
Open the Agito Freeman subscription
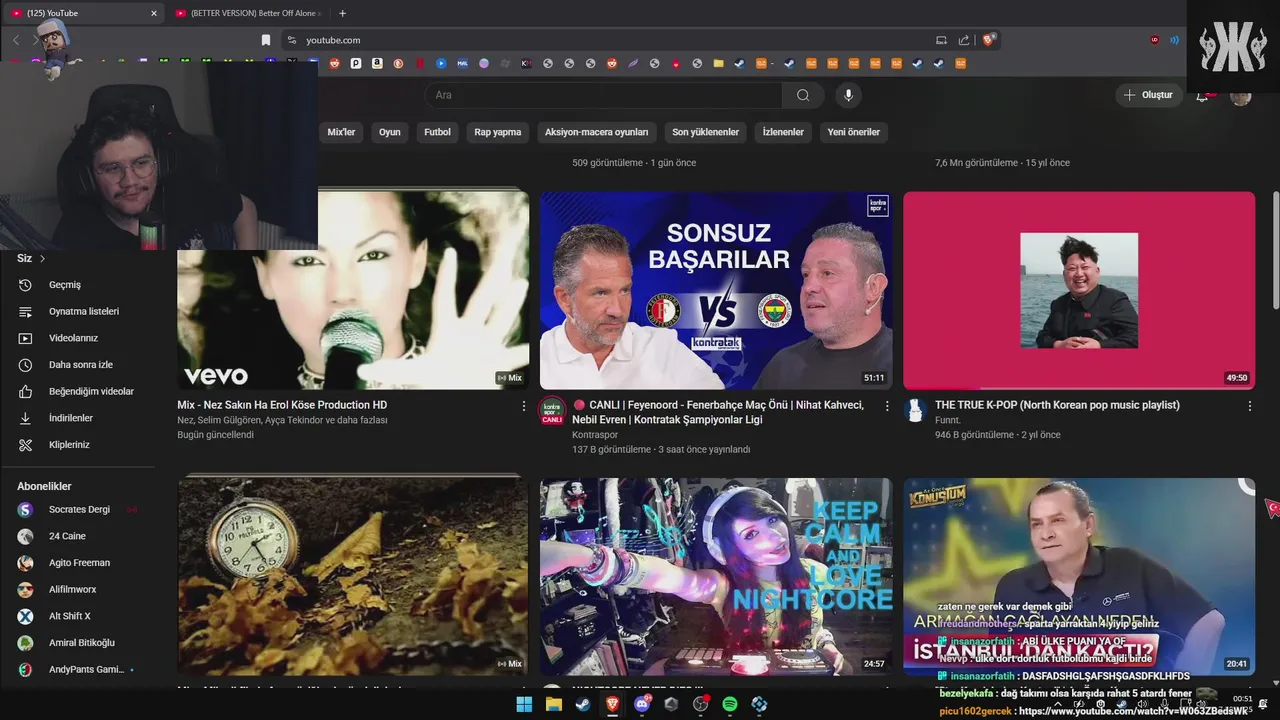[78, 563]
